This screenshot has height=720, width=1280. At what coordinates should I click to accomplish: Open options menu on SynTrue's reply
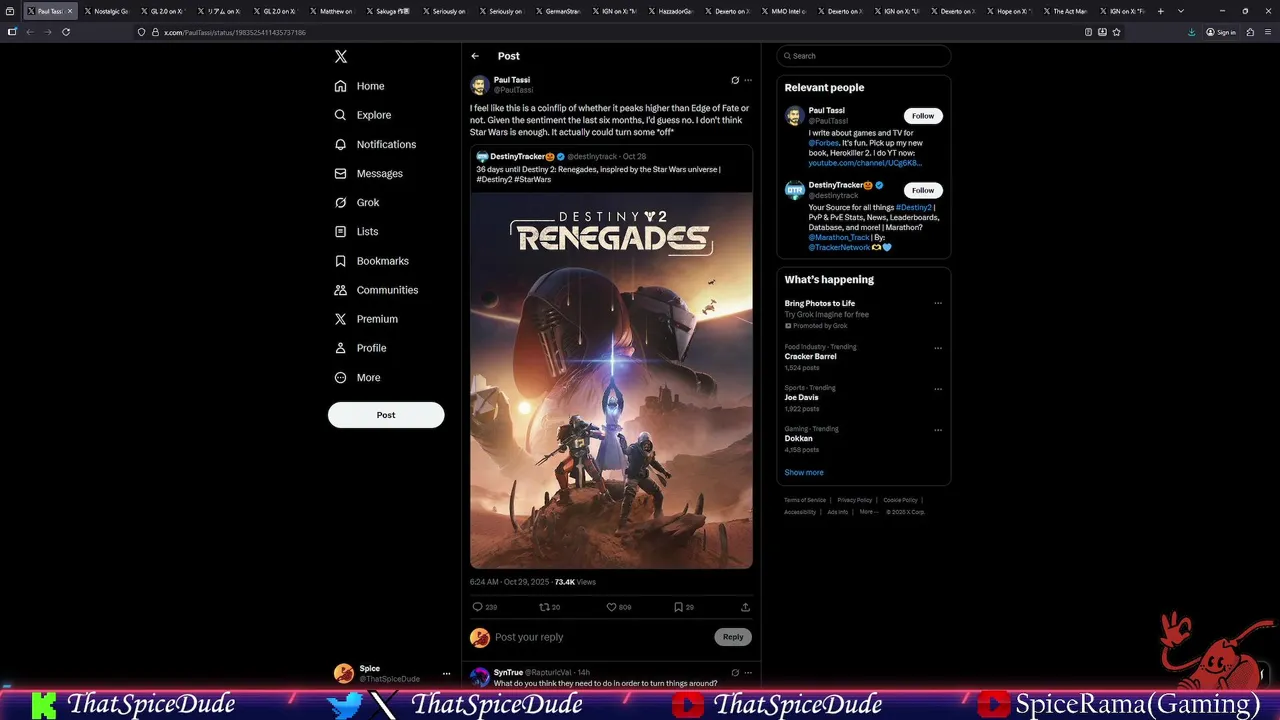748,672
